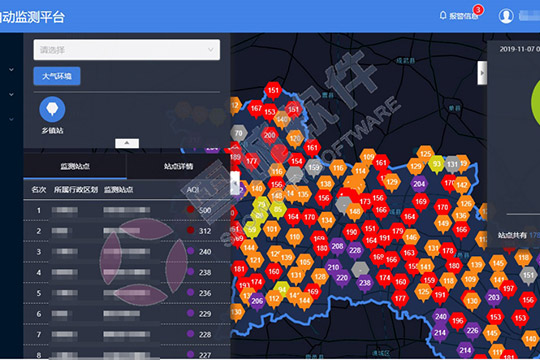
Task: Select the purple 206 map marker
Action: (x=257, y=301)
